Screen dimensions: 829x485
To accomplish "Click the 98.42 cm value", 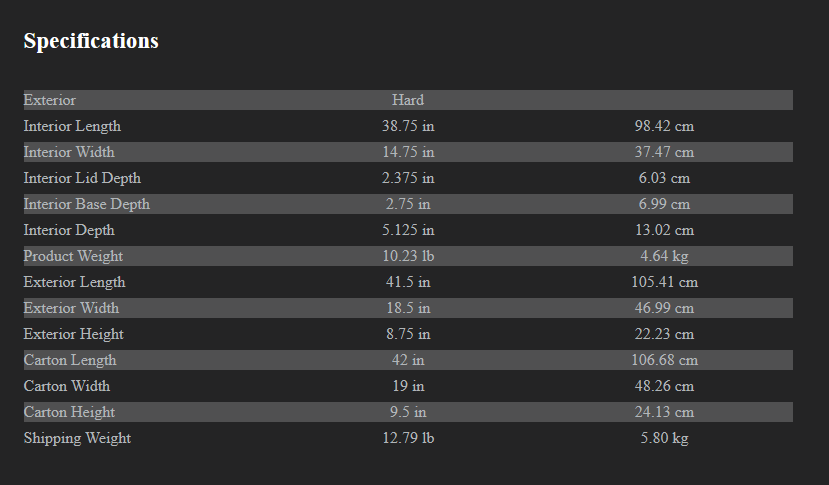I will click(x=664, y=126).
